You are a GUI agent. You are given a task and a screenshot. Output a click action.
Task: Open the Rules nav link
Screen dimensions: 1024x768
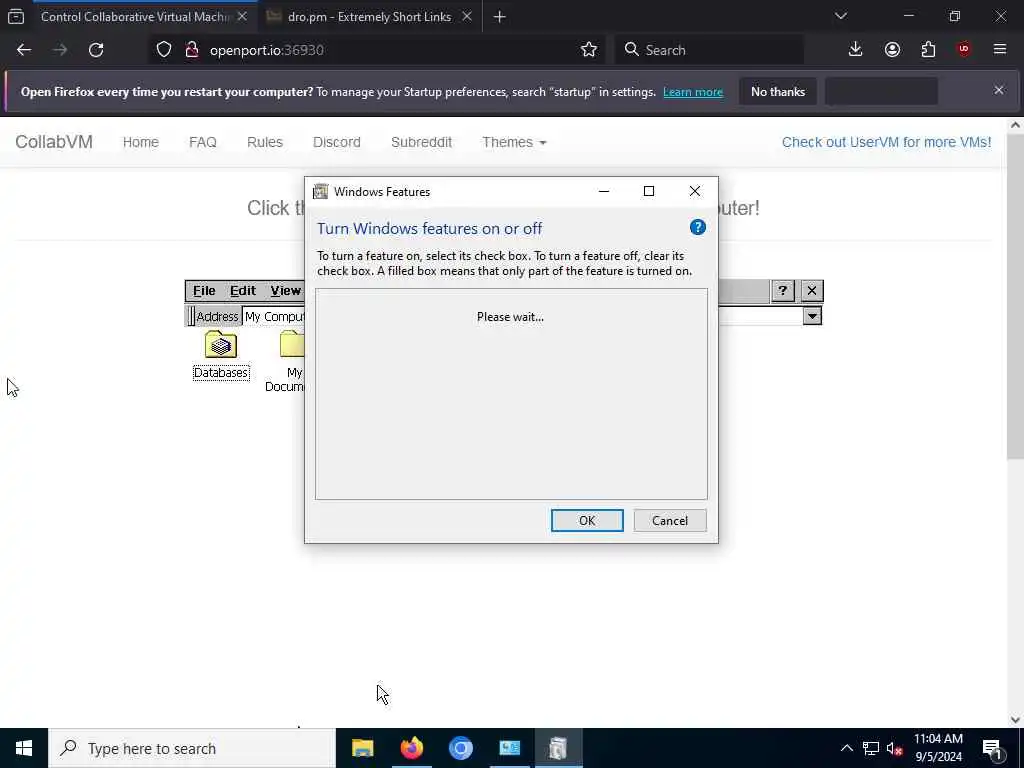tap(264, 142)
